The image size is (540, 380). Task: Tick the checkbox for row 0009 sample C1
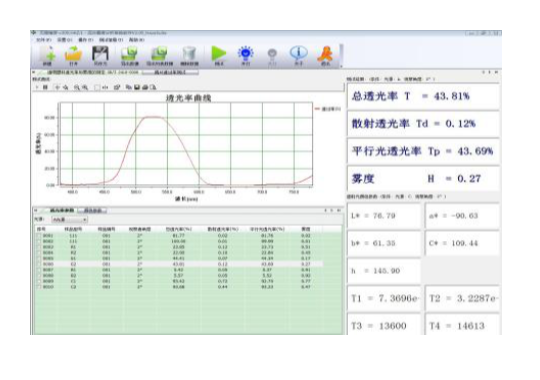tap(39, 281)
